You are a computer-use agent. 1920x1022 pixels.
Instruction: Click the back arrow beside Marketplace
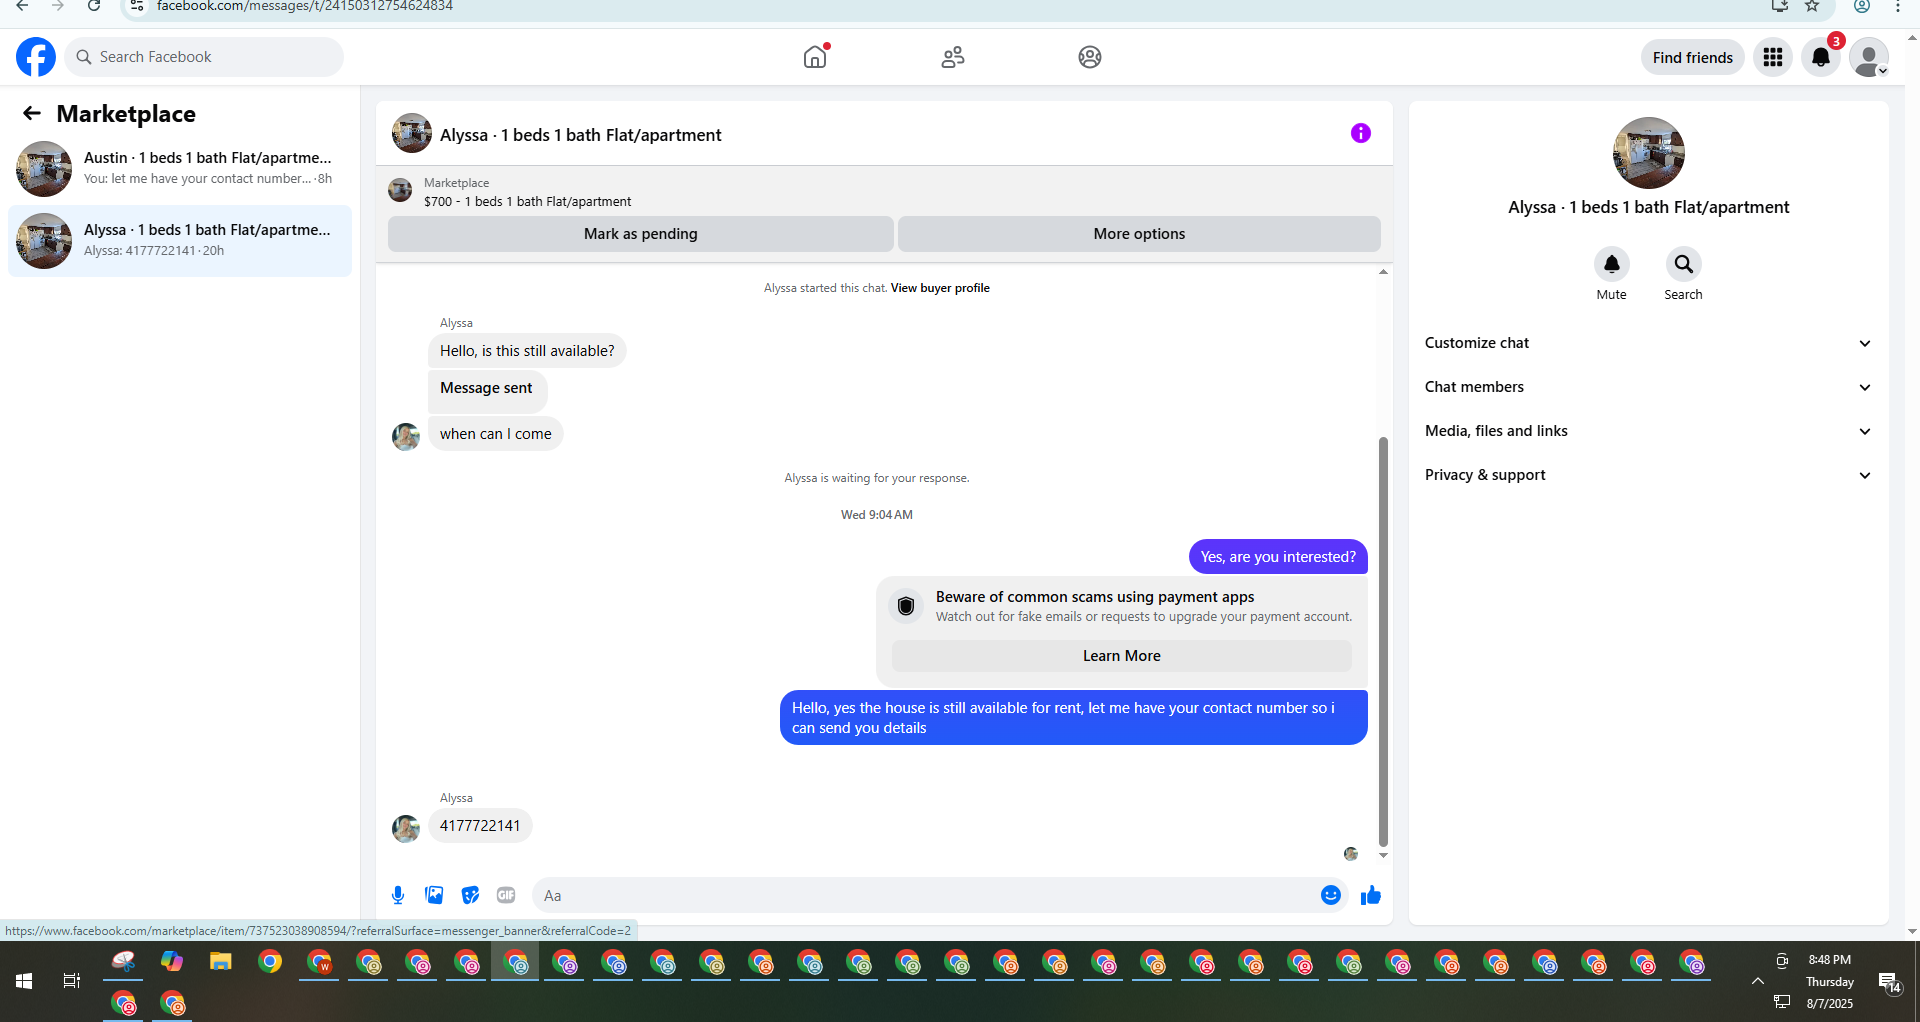point(32,113)
